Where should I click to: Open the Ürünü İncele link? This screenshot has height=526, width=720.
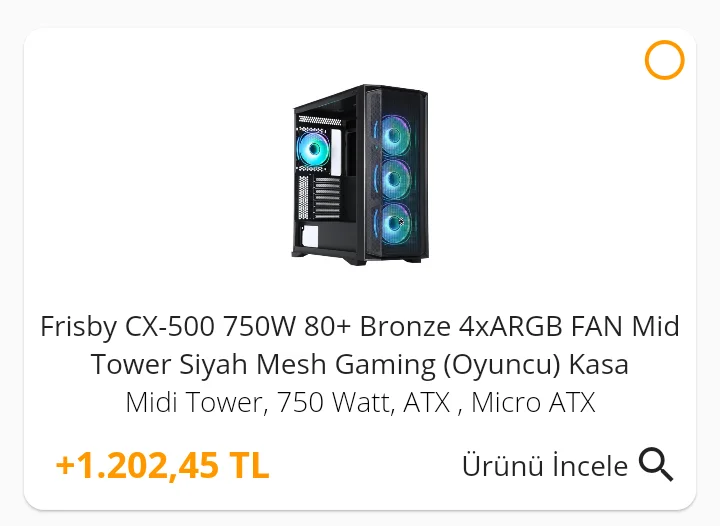568,465
